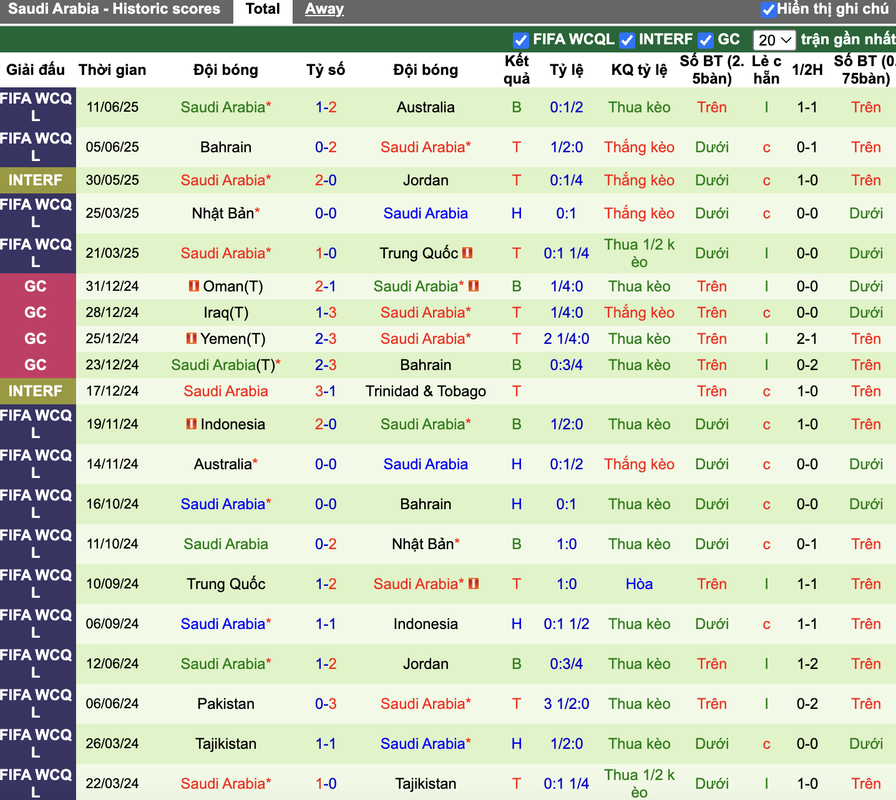896x800 pixels.
Task: Click the red card icon before Indonesia 19/11/24
Action: [191, 424]
